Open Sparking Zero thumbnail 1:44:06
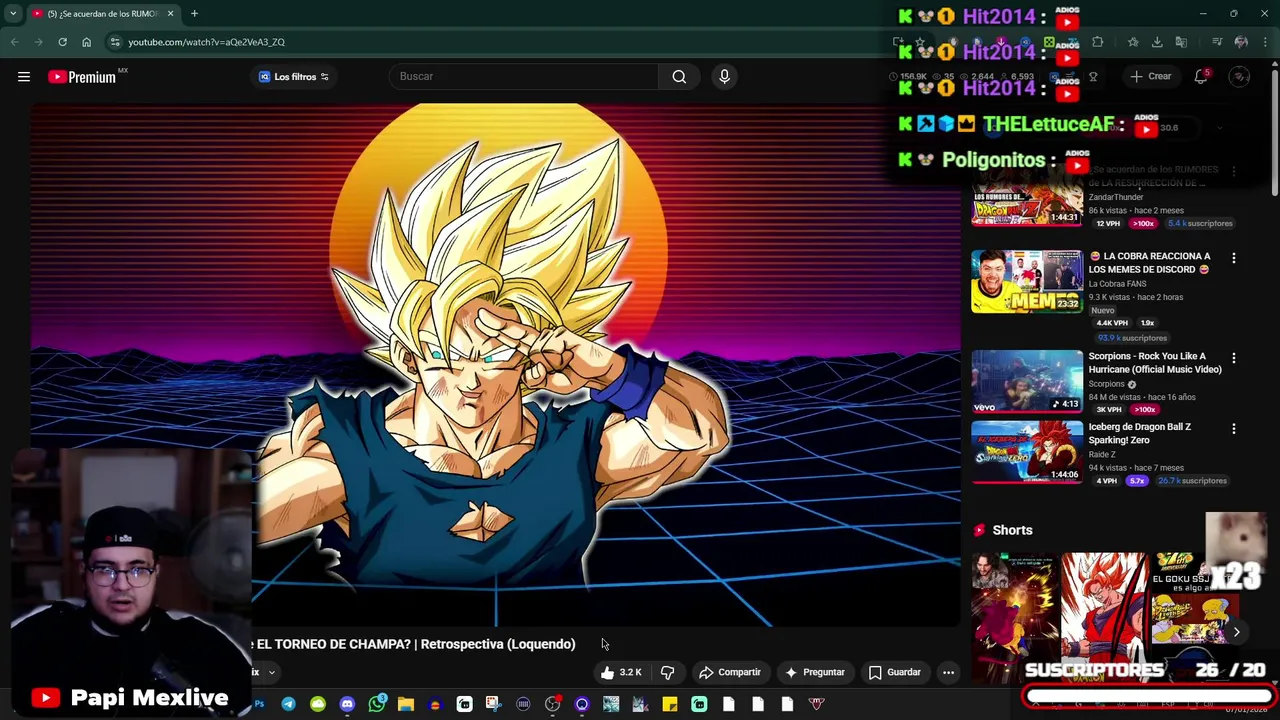 point(1027,451)
